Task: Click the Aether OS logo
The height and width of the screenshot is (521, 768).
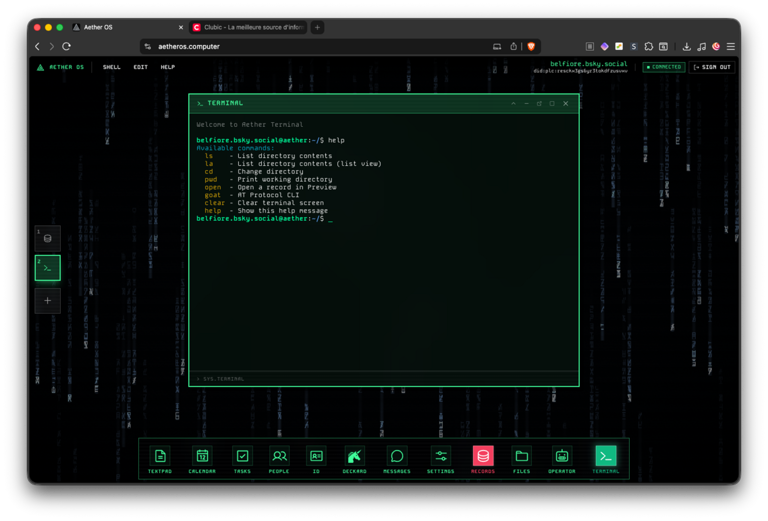Action: [x=60, y=67]
